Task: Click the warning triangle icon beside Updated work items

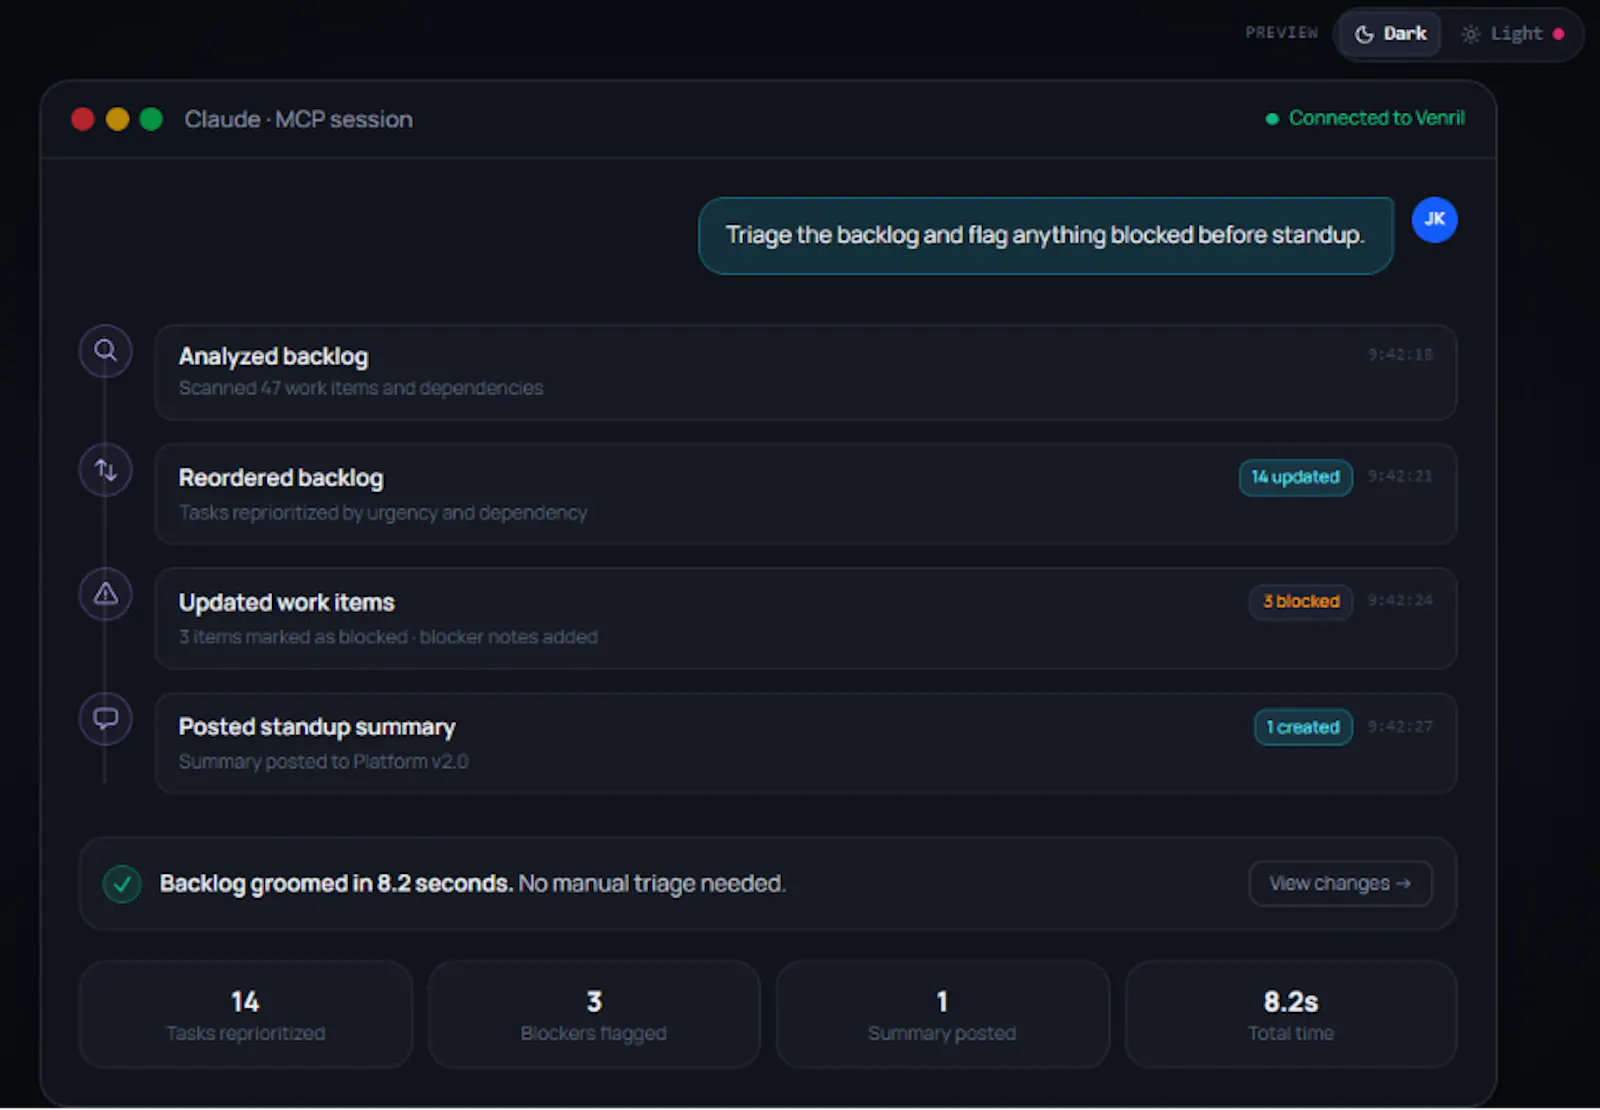Action: point(105,595)
